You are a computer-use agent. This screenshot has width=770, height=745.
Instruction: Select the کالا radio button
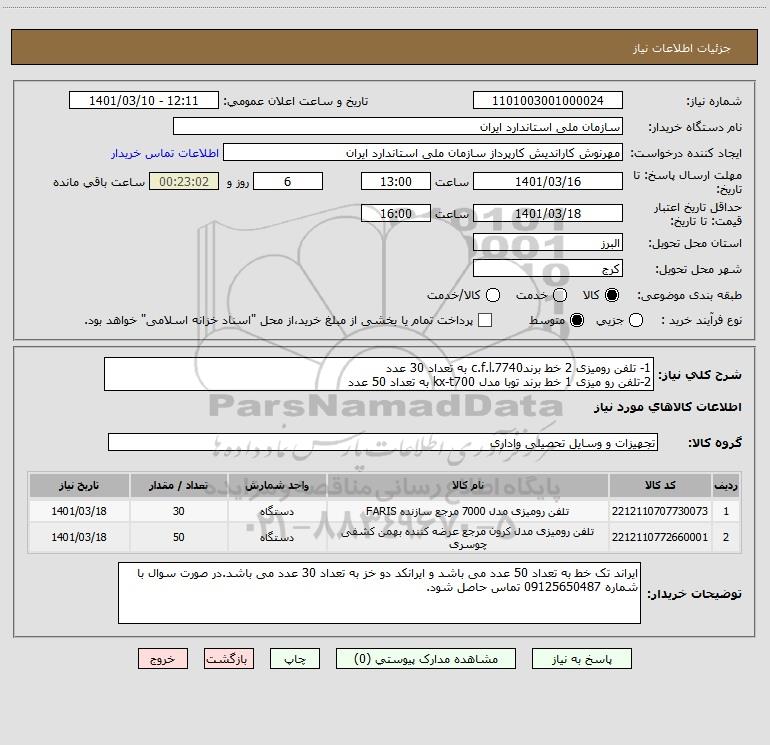612,295
